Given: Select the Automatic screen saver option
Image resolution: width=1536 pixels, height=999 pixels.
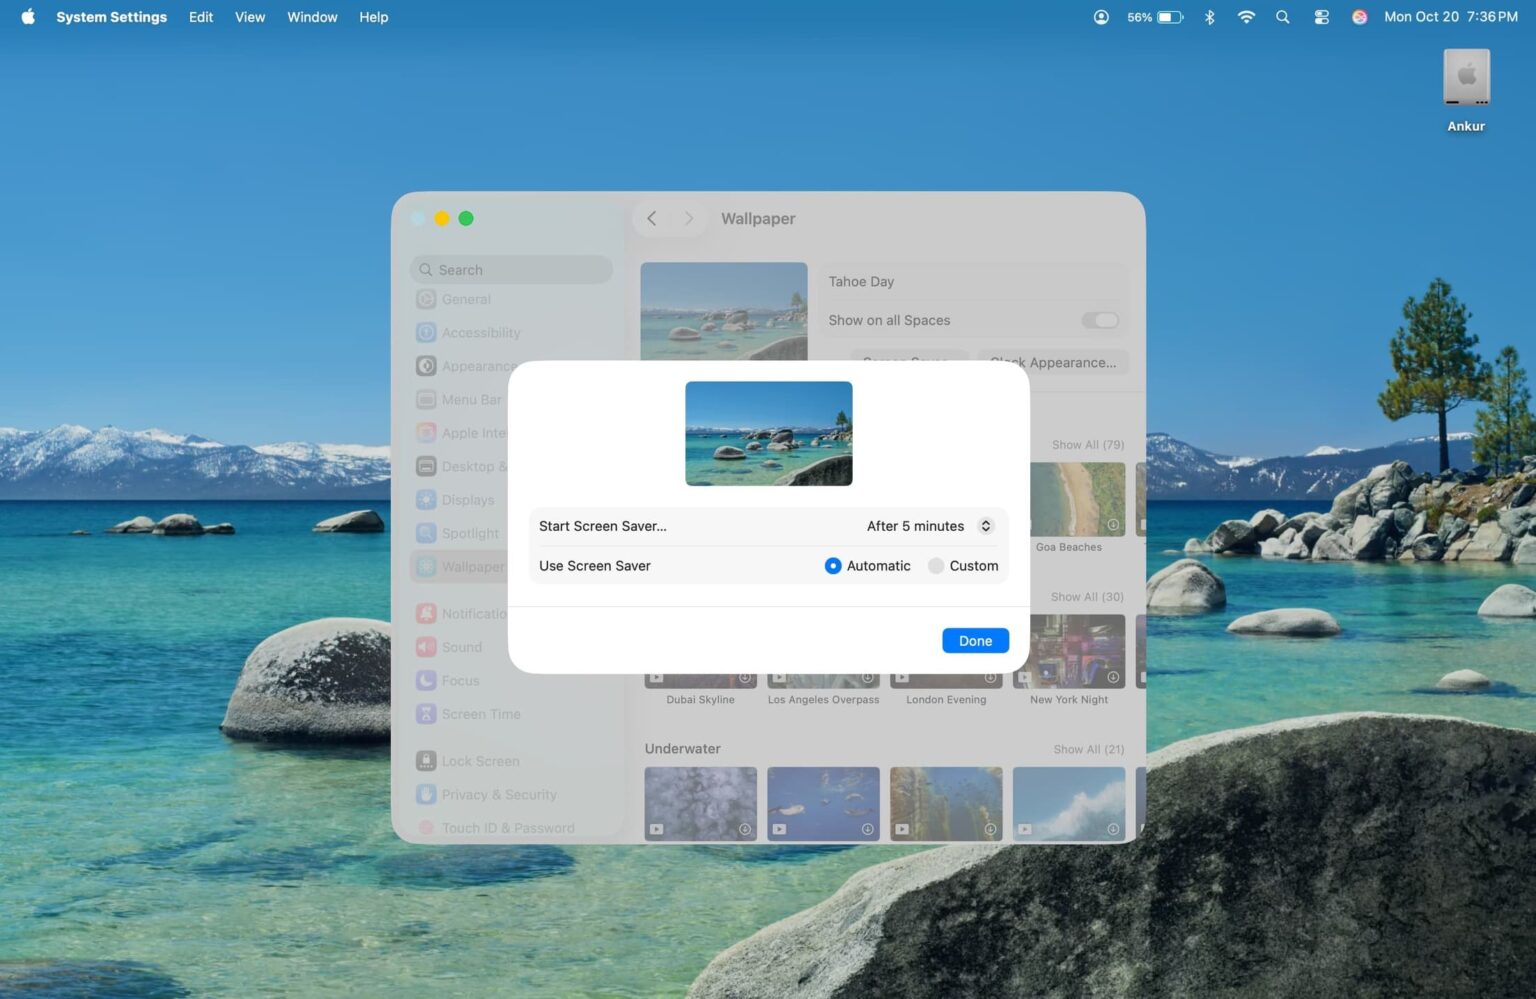Looking at the screenshot, I should click(833, 566).
